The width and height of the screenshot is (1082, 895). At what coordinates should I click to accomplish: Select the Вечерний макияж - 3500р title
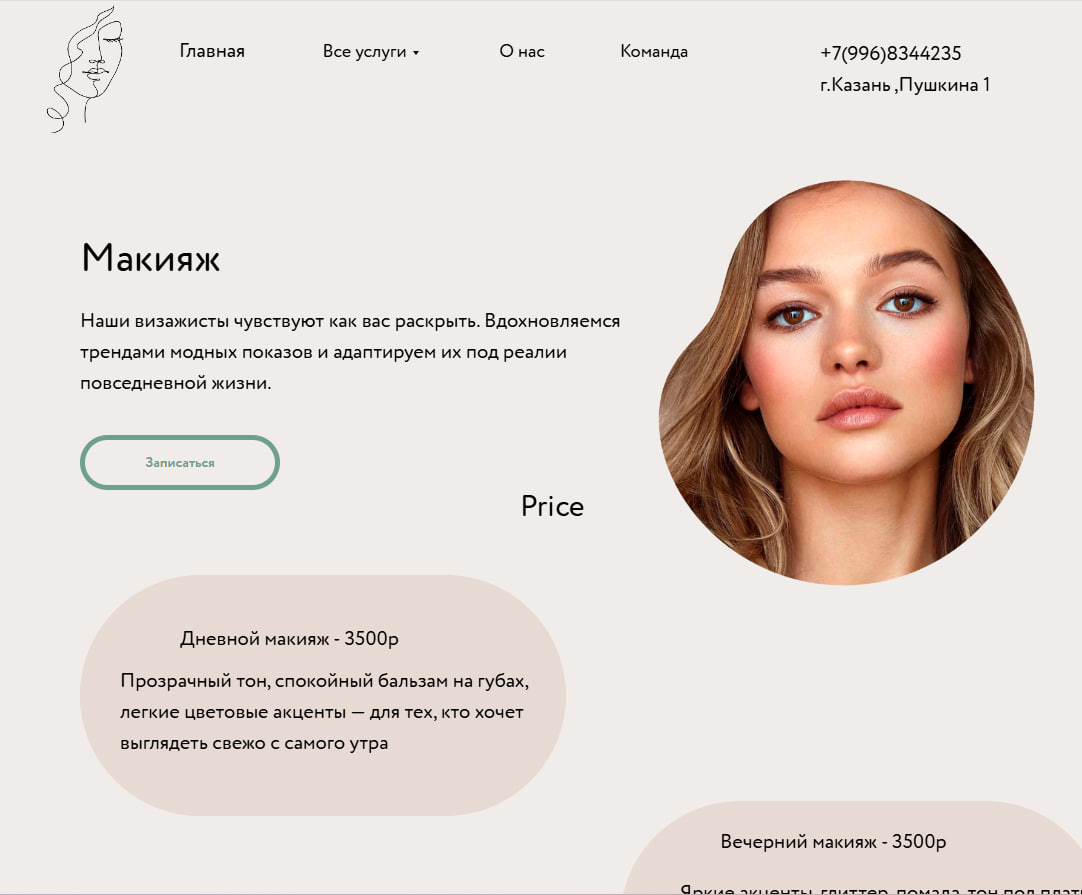pos(833,842)
